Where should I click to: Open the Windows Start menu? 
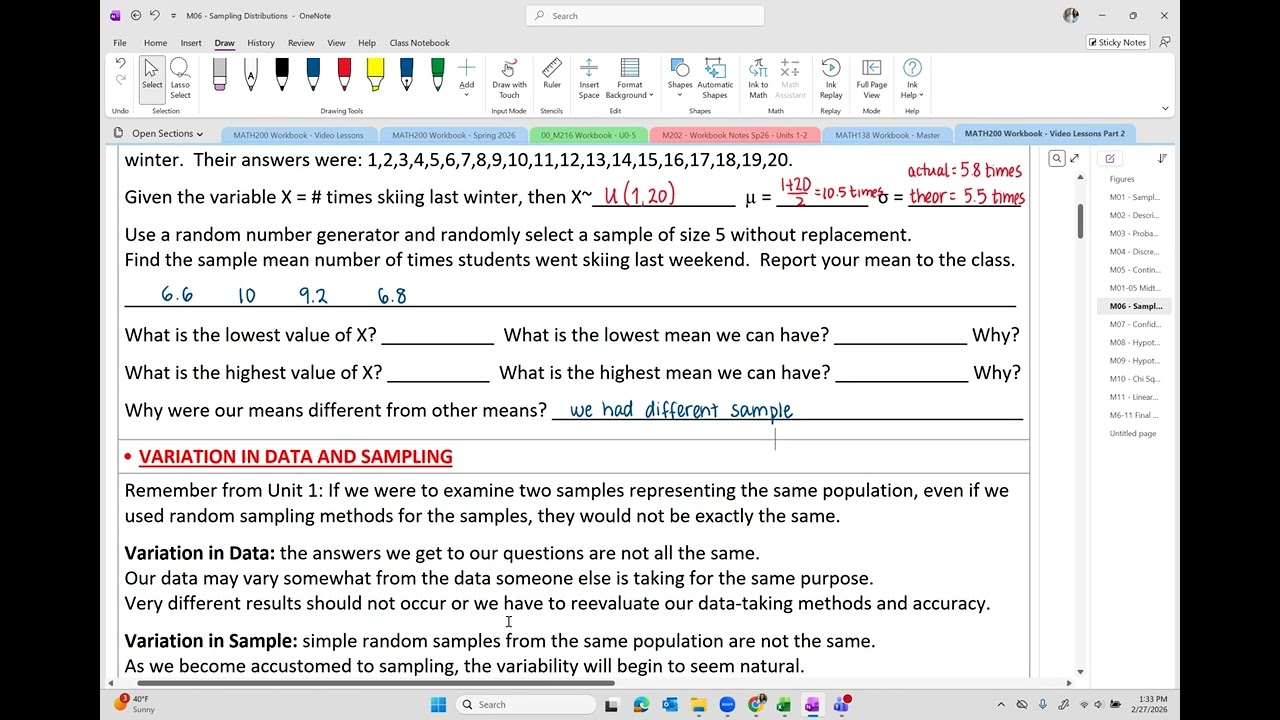click(x=438, y=705)
